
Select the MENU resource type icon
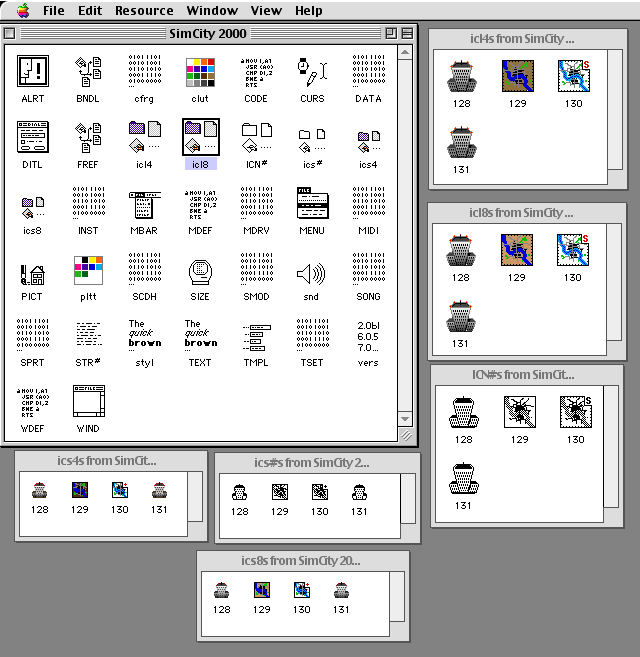pos(312,203)
